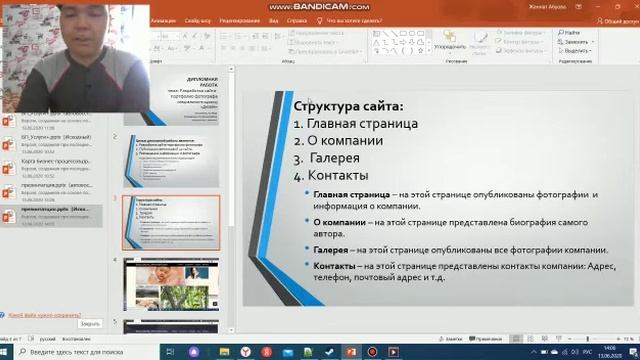This screenshot has width=640, height=360.
Task: Click the slide panel scrollbar down arrow
Action: click(231, 330)
